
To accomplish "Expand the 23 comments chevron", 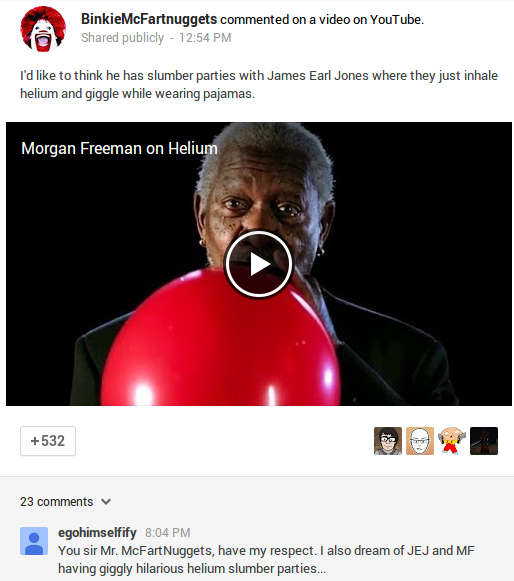I will (106, 502).
